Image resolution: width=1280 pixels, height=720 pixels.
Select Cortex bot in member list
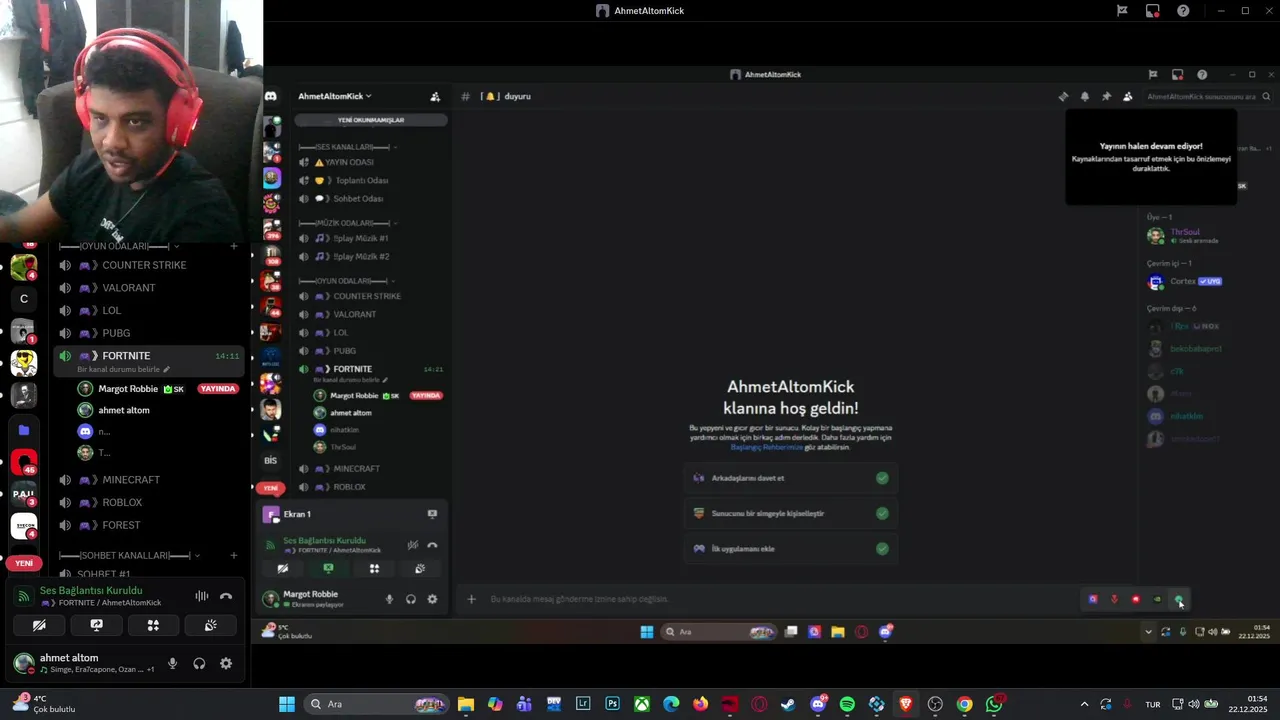tap(1184, 282)
